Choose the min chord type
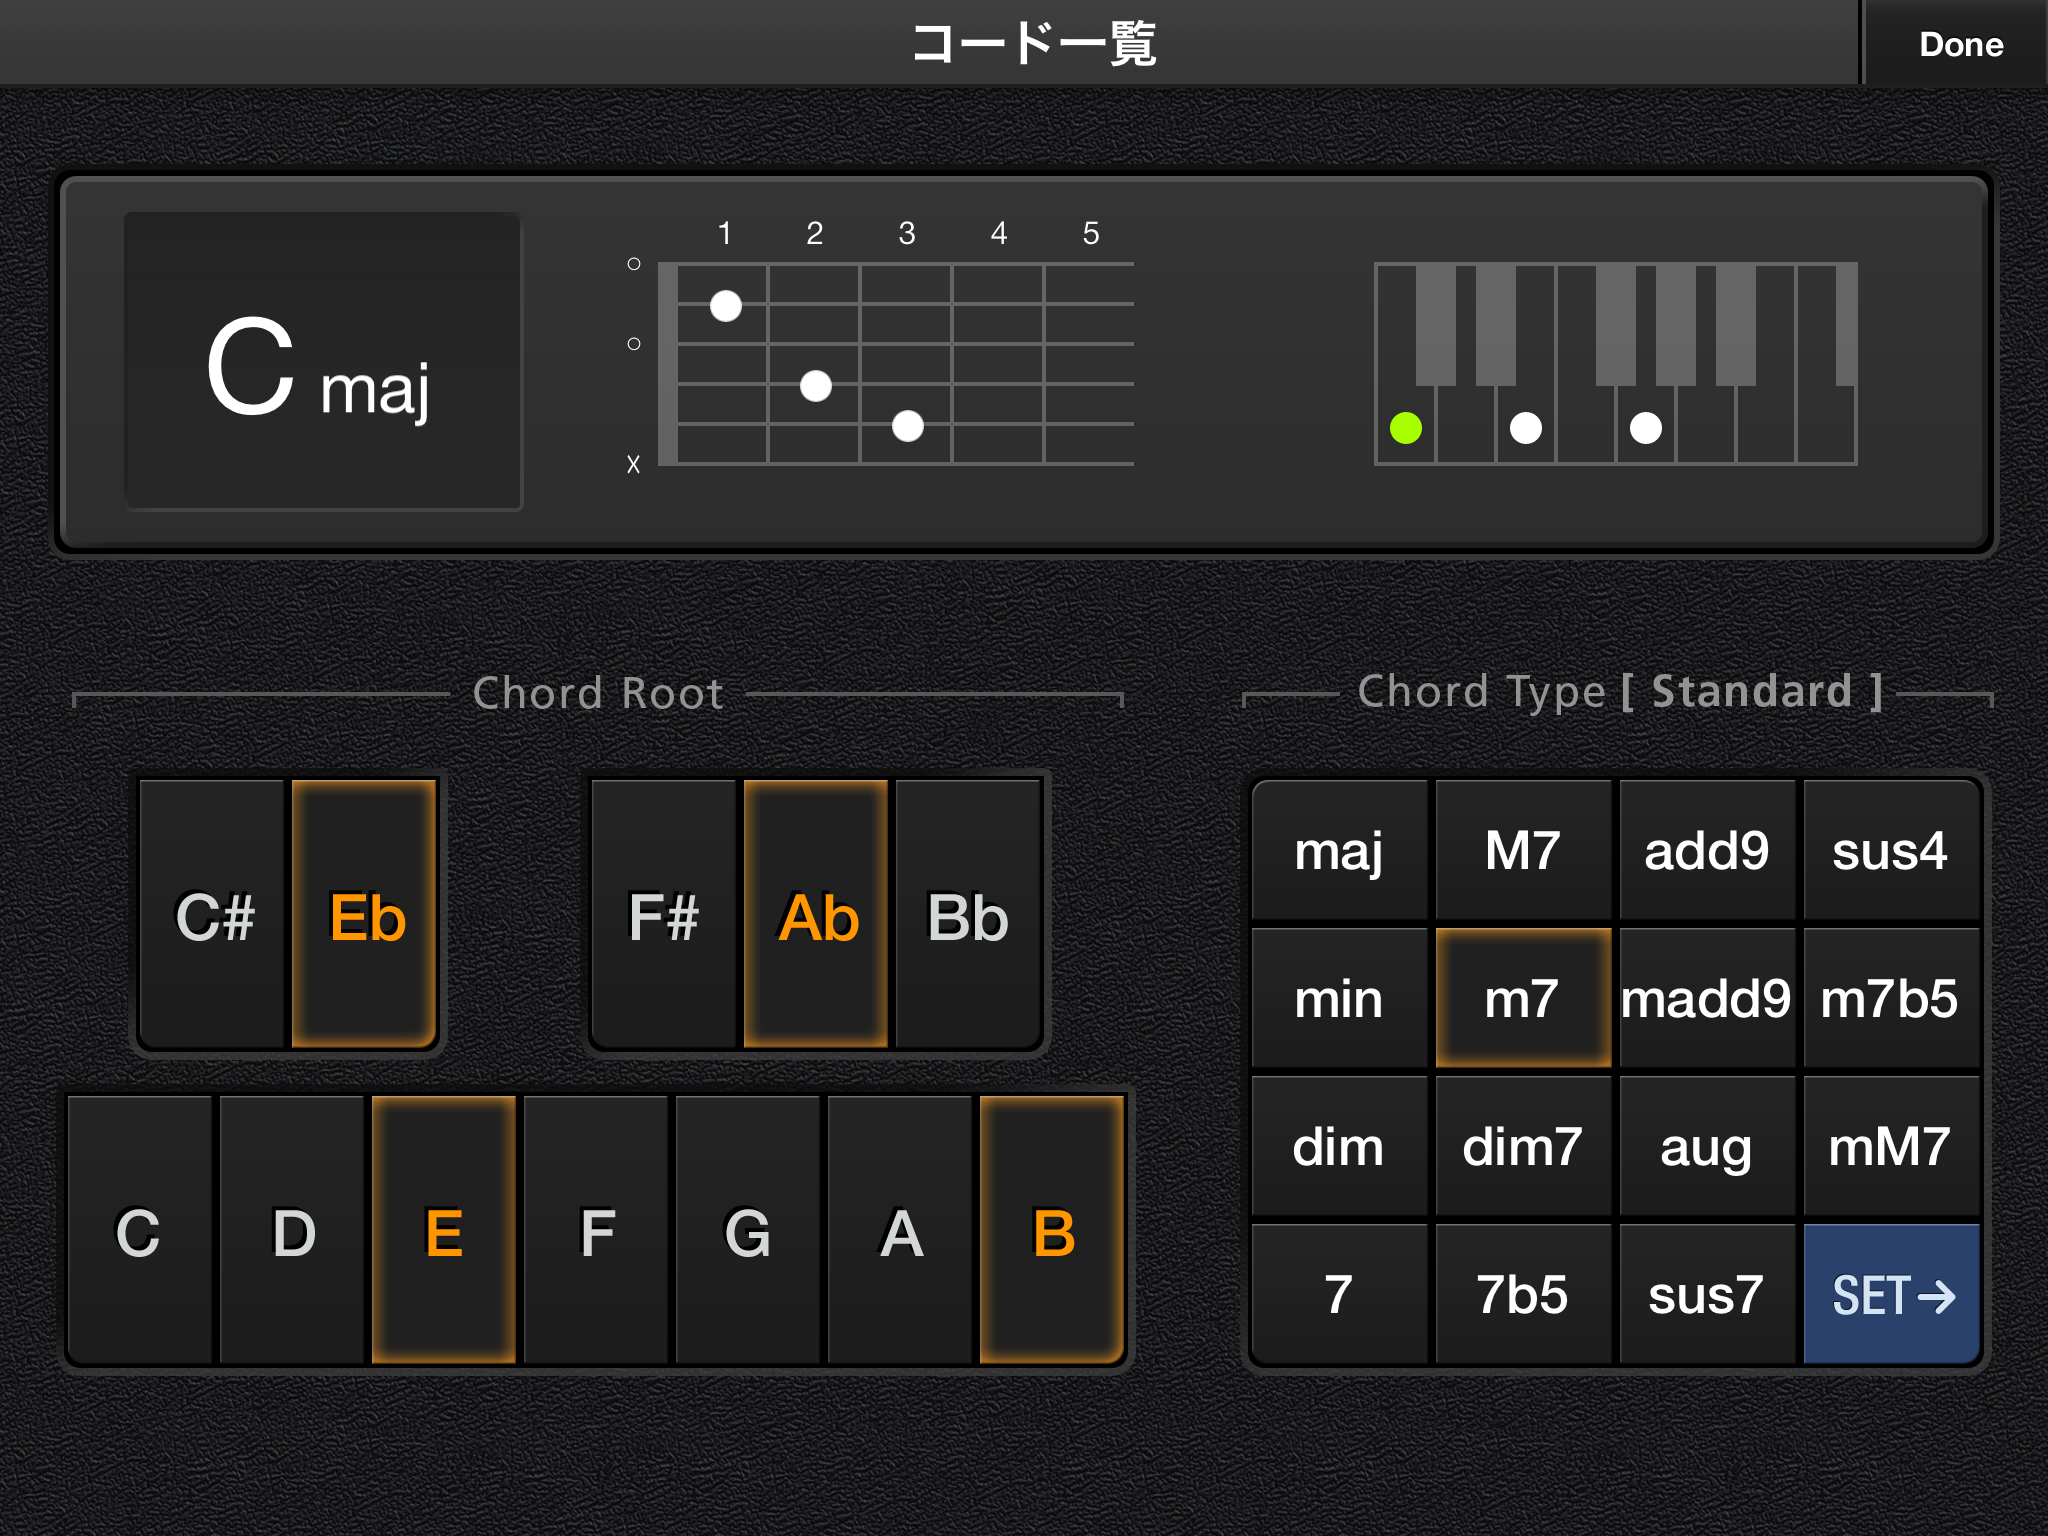 (x=1339, y=998)
